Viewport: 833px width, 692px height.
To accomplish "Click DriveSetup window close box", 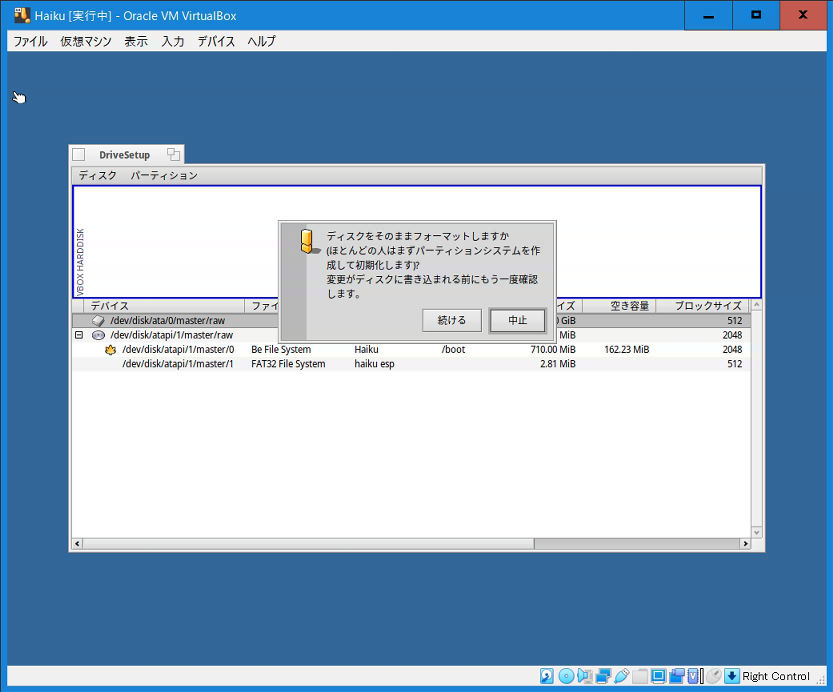I will 79,155.
